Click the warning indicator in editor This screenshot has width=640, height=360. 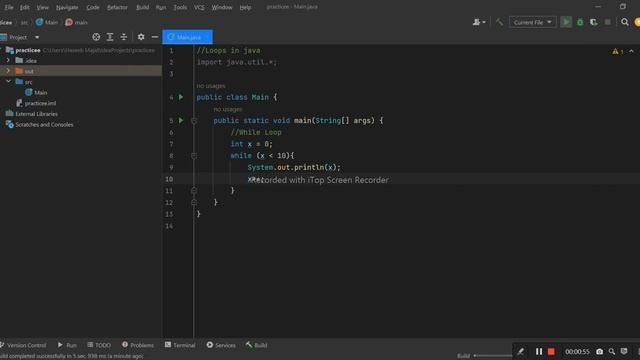click(618, 51)
